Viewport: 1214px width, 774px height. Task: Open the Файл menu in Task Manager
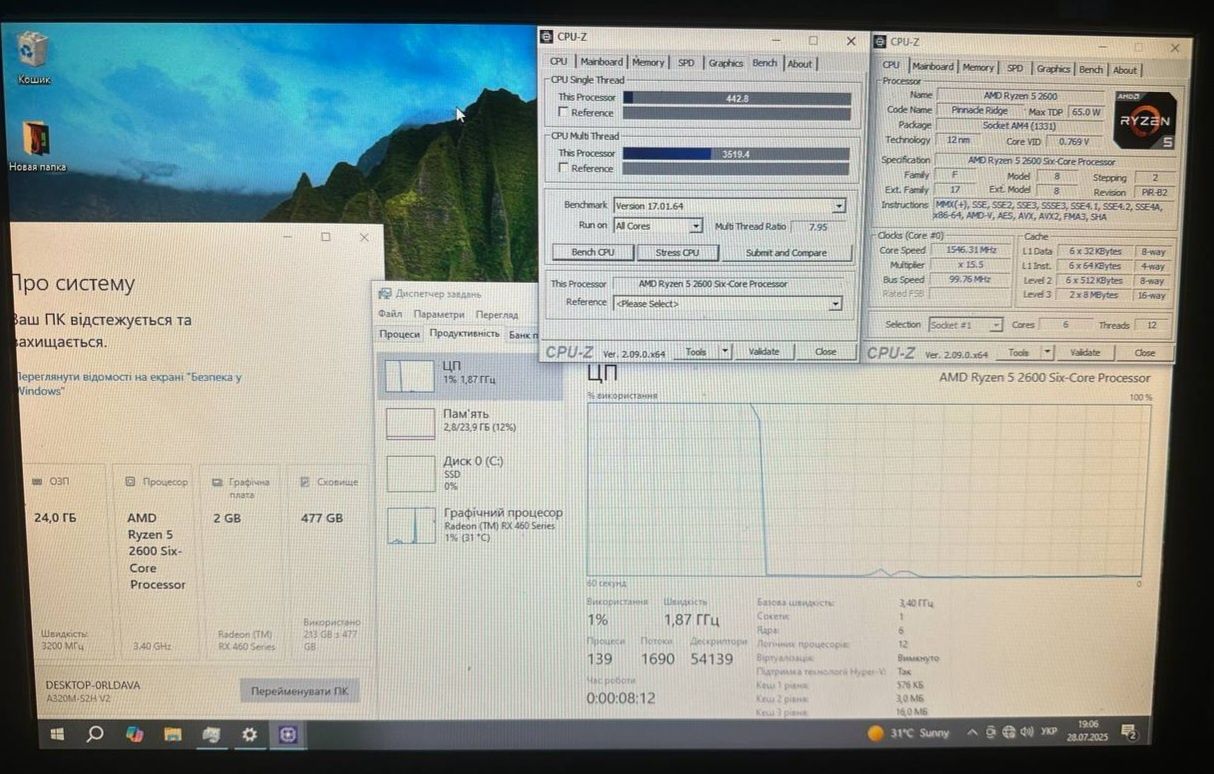coord(390,314)
